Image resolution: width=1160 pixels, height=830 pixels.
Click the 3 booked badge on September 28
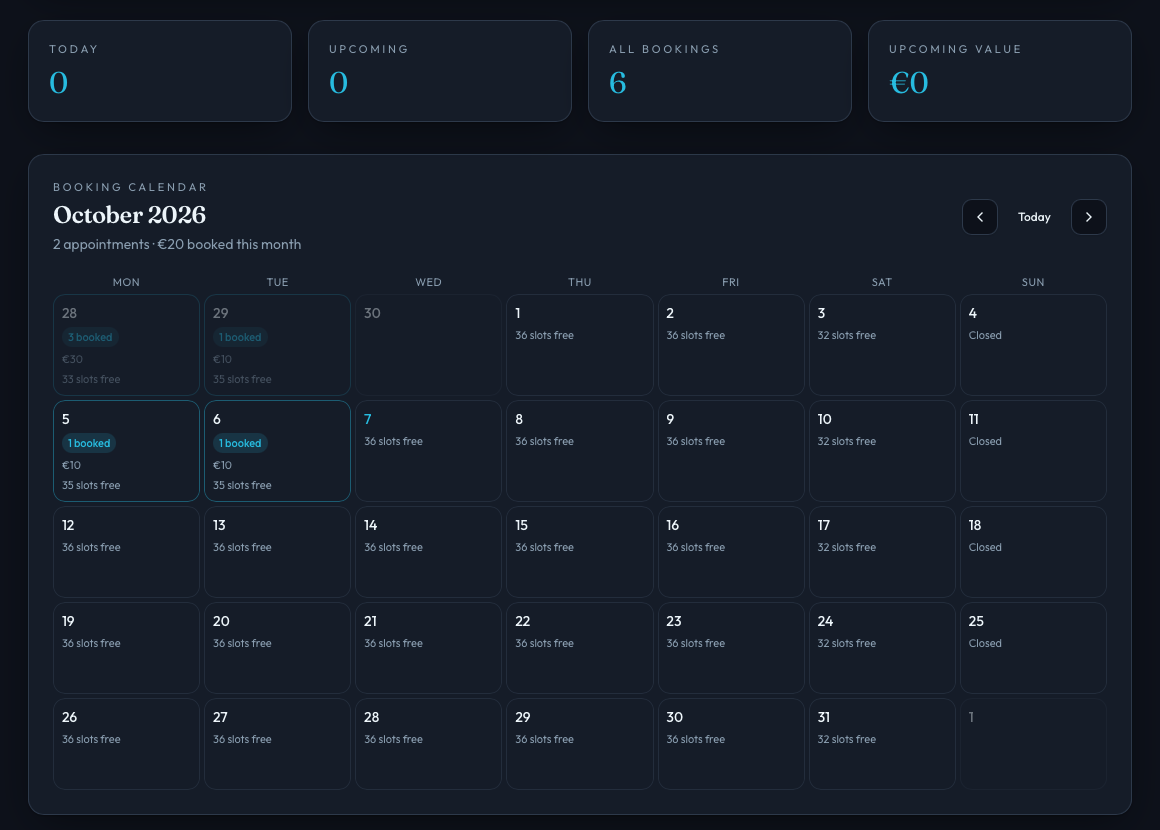click(x=90, y=337)
